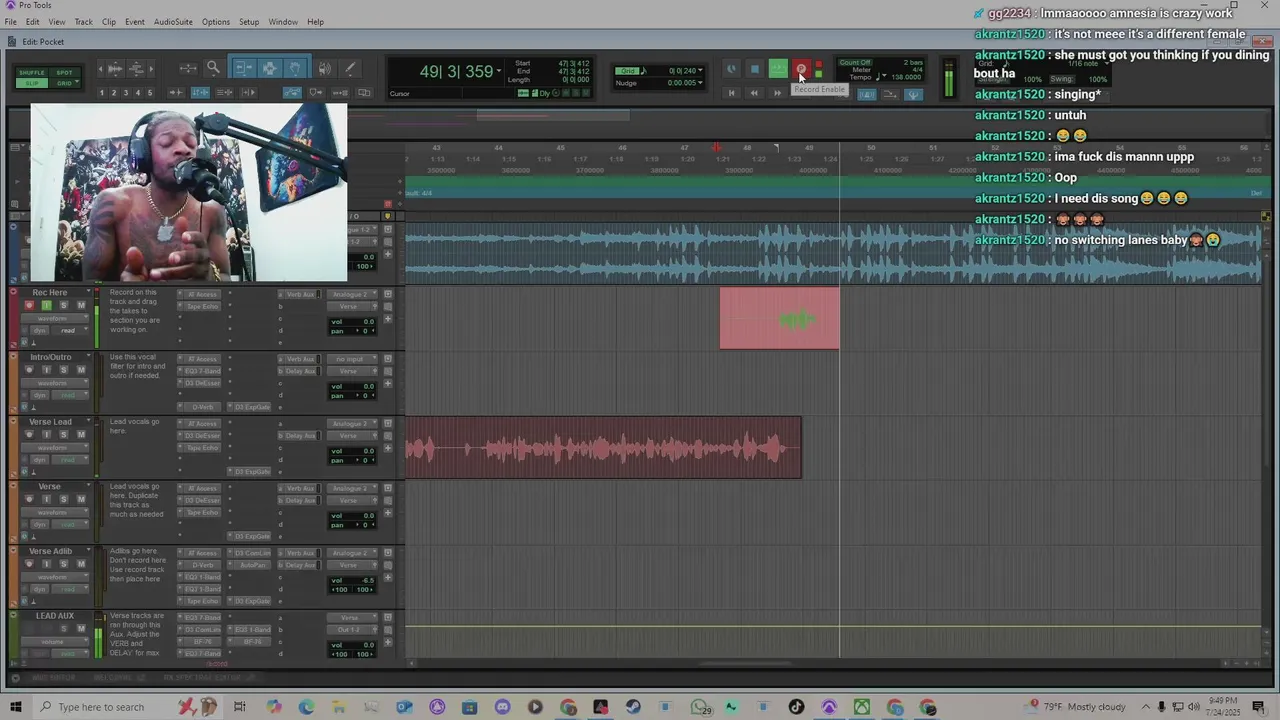The image size is (1280, 720).
Task: Open Intro/Outro no input selector
Action: point(352,359)
